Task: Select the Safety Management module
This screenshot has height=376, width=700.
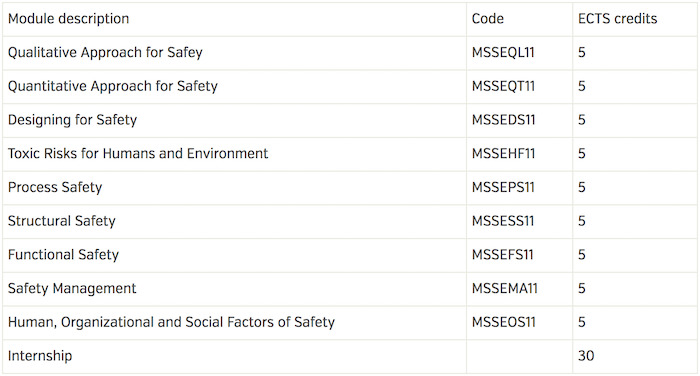Action: coord(72,288)
